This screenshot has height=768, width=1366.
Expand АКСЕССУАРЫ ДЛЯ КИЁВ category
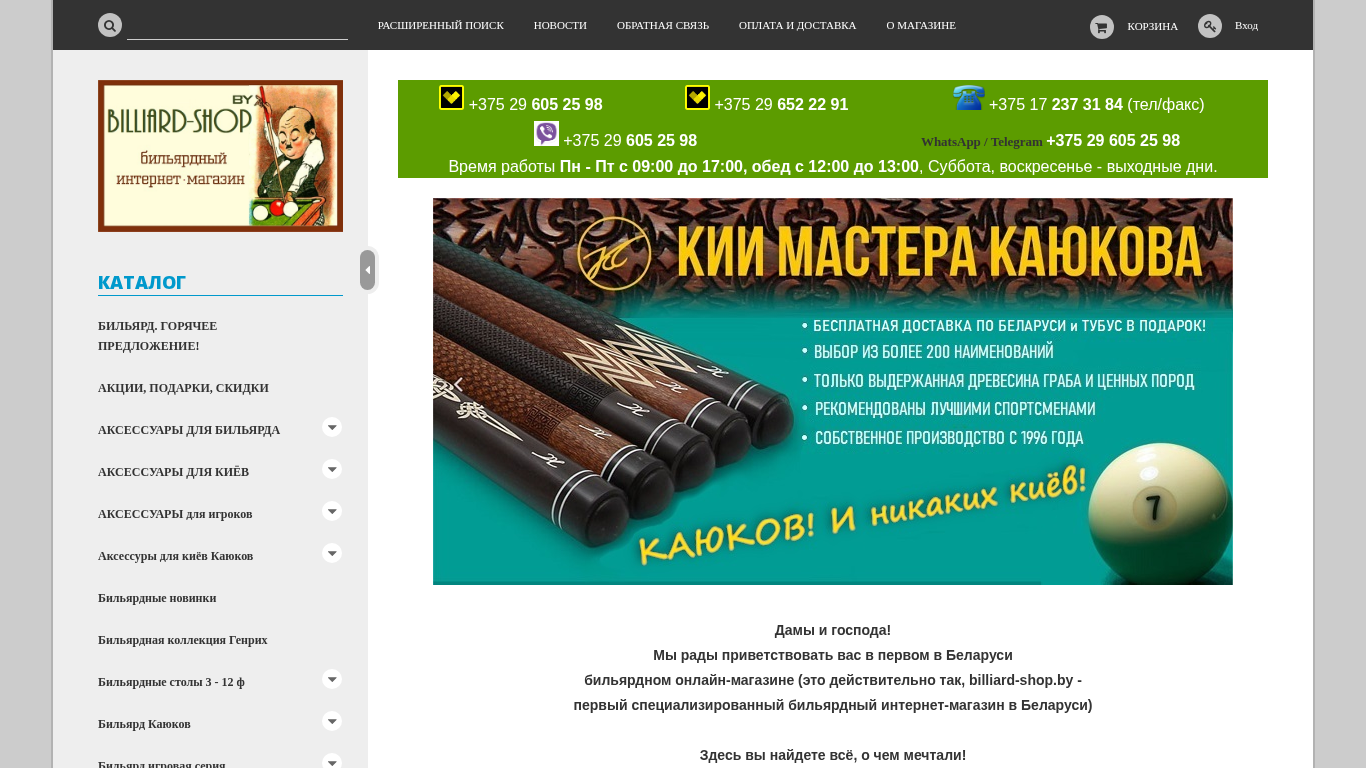(x=332, y=469)
